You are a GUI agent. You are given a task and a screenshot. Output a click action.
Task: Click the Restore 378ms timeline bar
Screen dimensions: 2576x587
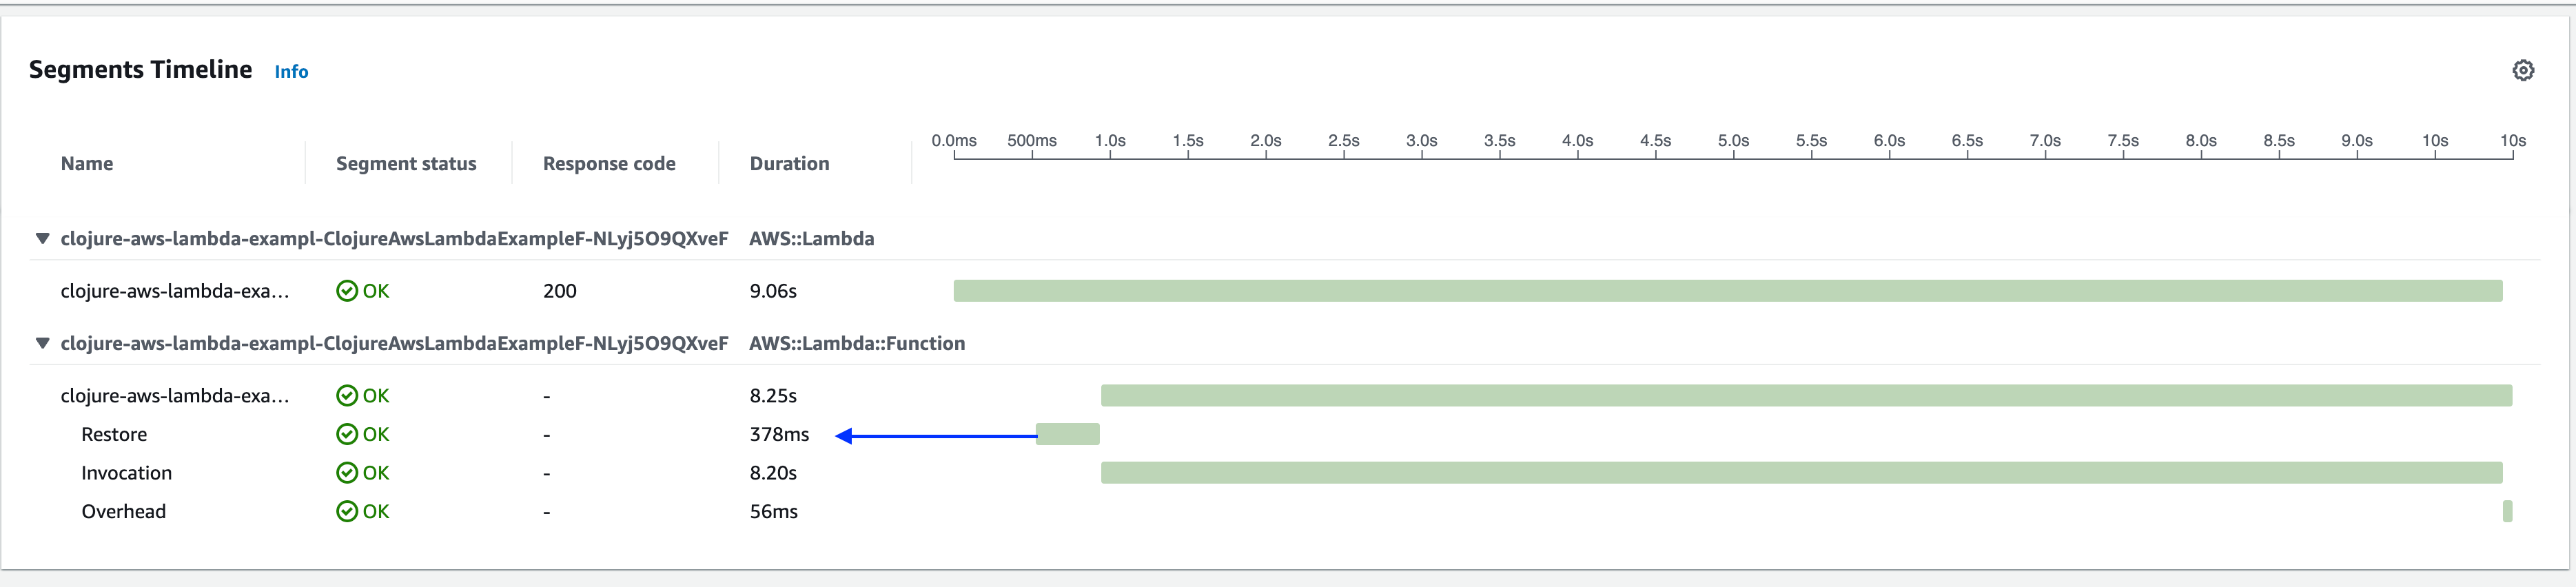[1068, 434]
